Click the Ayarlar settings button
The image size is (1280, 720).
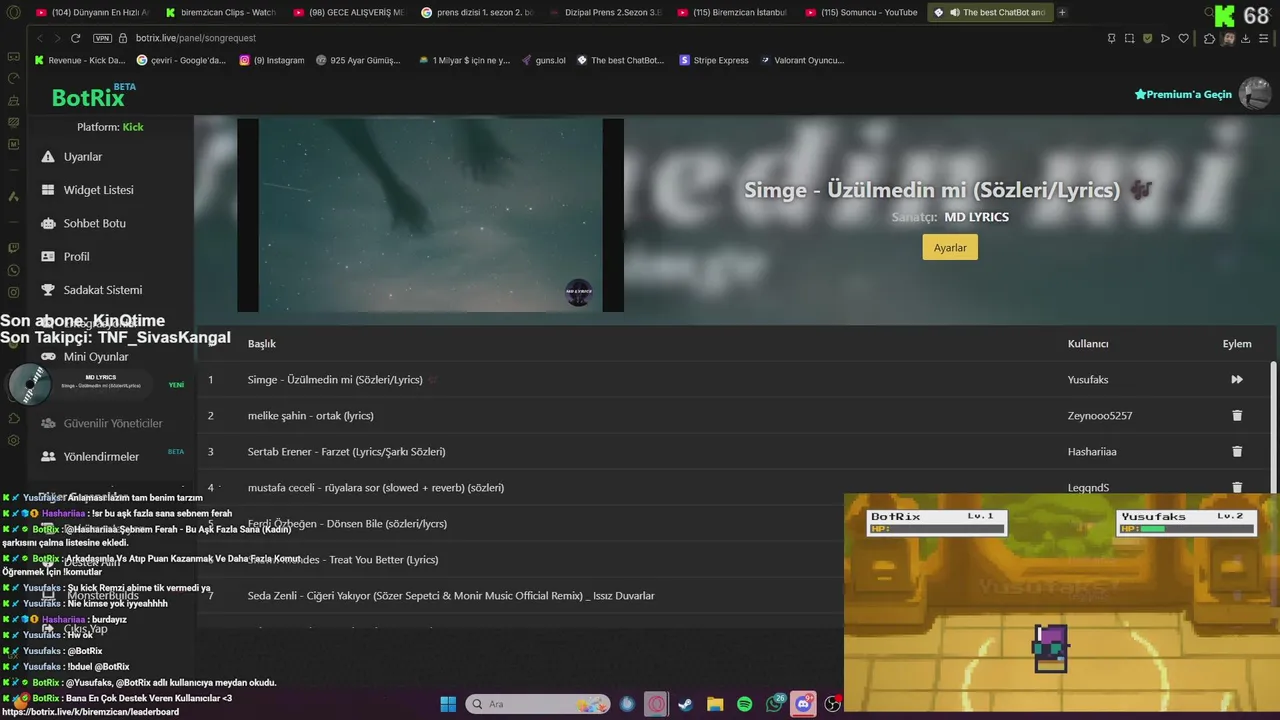click(x=950, y=247)
